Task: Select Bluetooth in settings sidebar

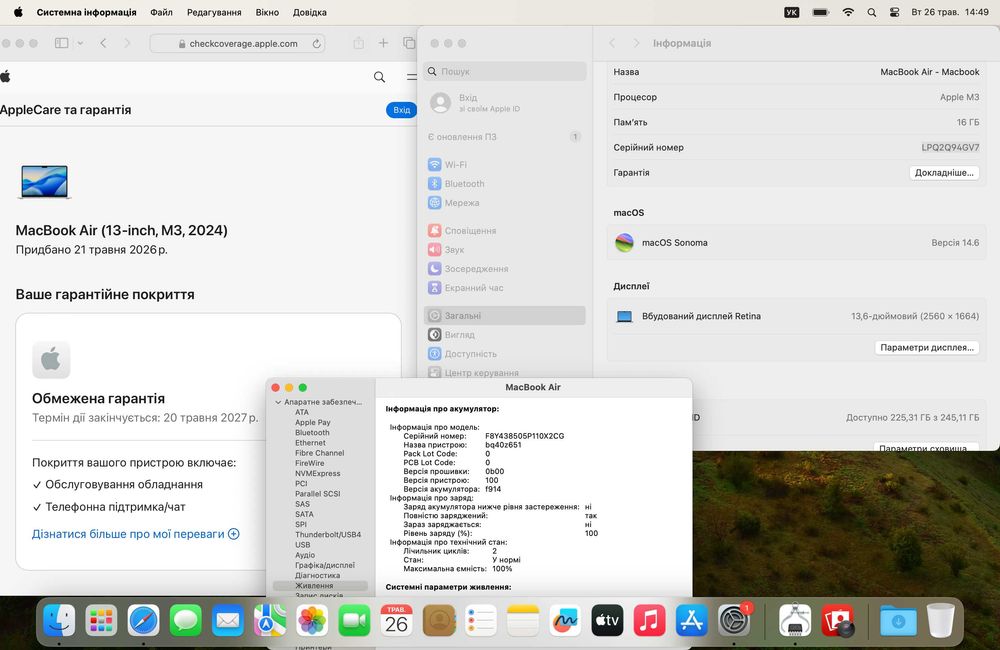Action: click(504, 184)
